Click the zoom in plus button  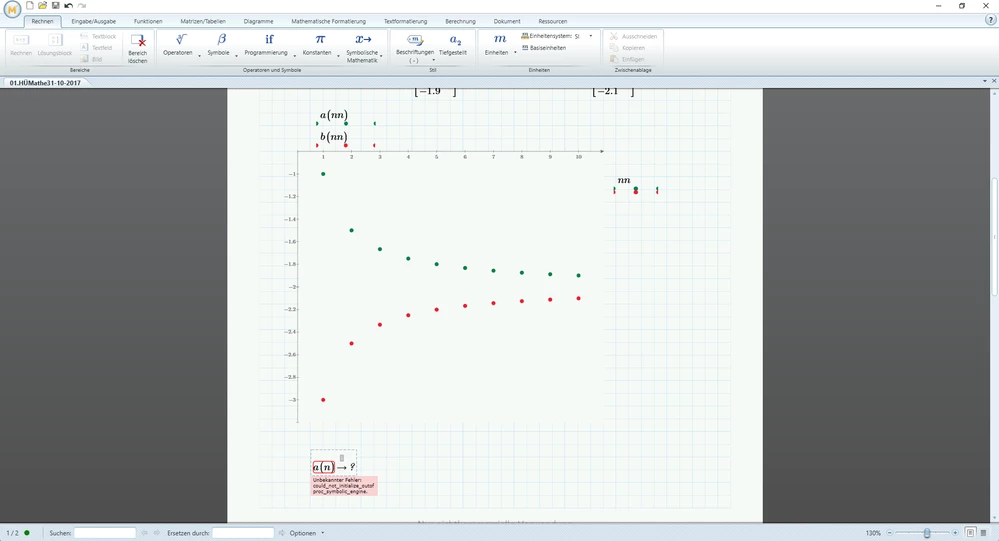pos(955,533)
